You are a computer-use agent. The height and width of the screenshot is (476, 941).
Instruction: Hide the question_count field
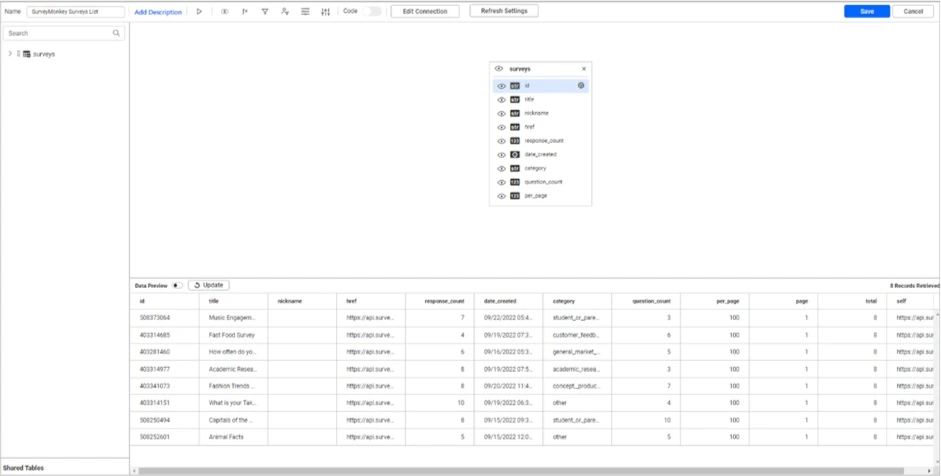[x=502, y=182]
